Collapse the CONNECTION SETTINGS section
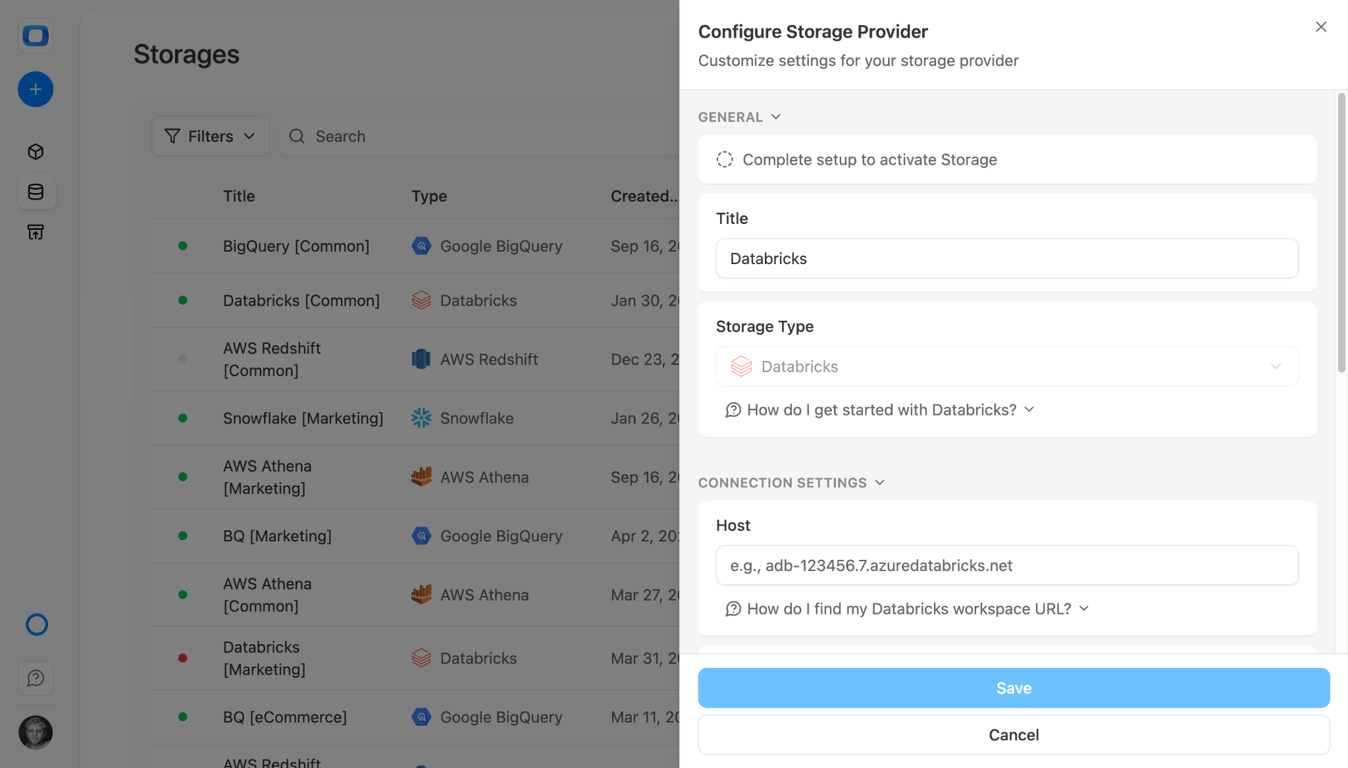1348x768 pixels. (x=791, y=483)
